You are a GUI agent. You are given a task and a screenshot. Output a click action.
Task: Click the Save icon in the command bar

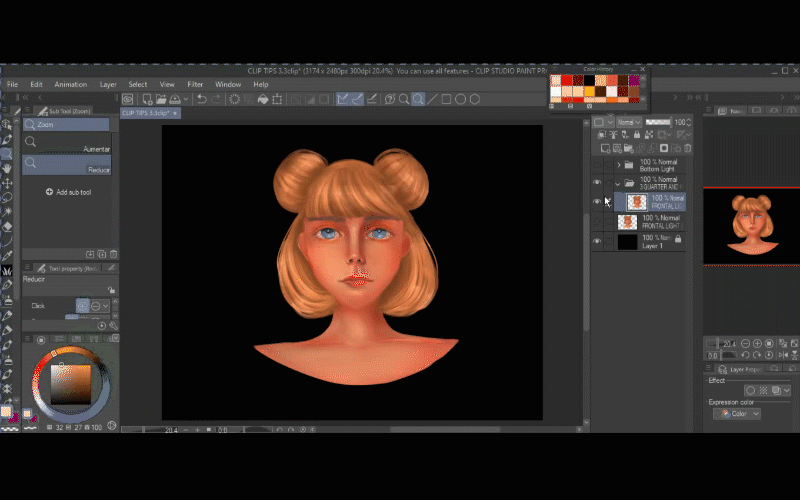point(175,99)
